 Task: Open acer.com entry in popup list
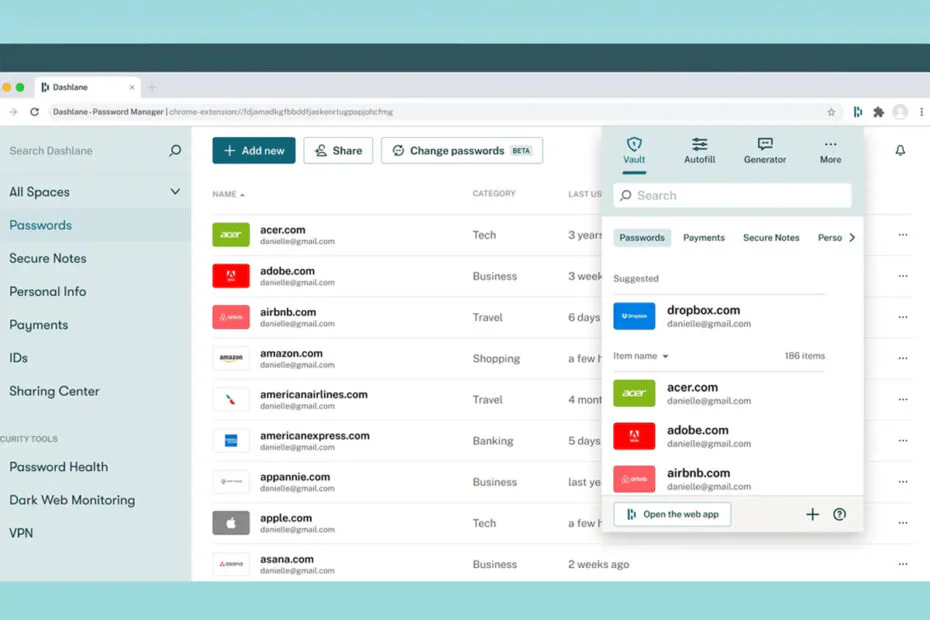click(719, 393)
